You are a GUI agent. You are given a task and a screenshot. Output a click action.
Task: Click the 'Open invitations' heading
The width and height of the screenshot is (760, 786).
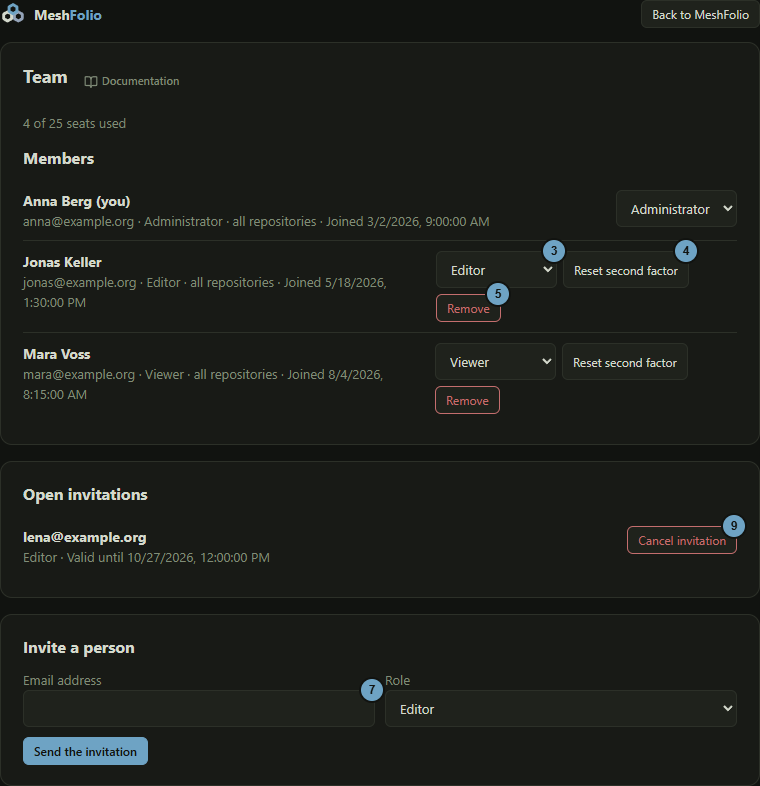tap(85, 494)
